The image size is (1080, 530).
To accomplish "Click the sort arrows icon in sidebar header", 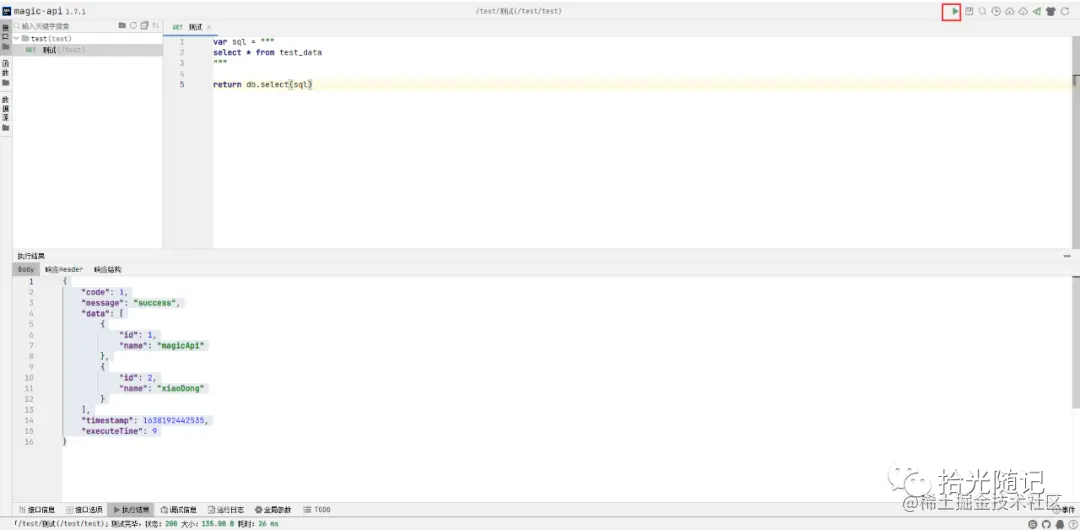I will [156, 26].
